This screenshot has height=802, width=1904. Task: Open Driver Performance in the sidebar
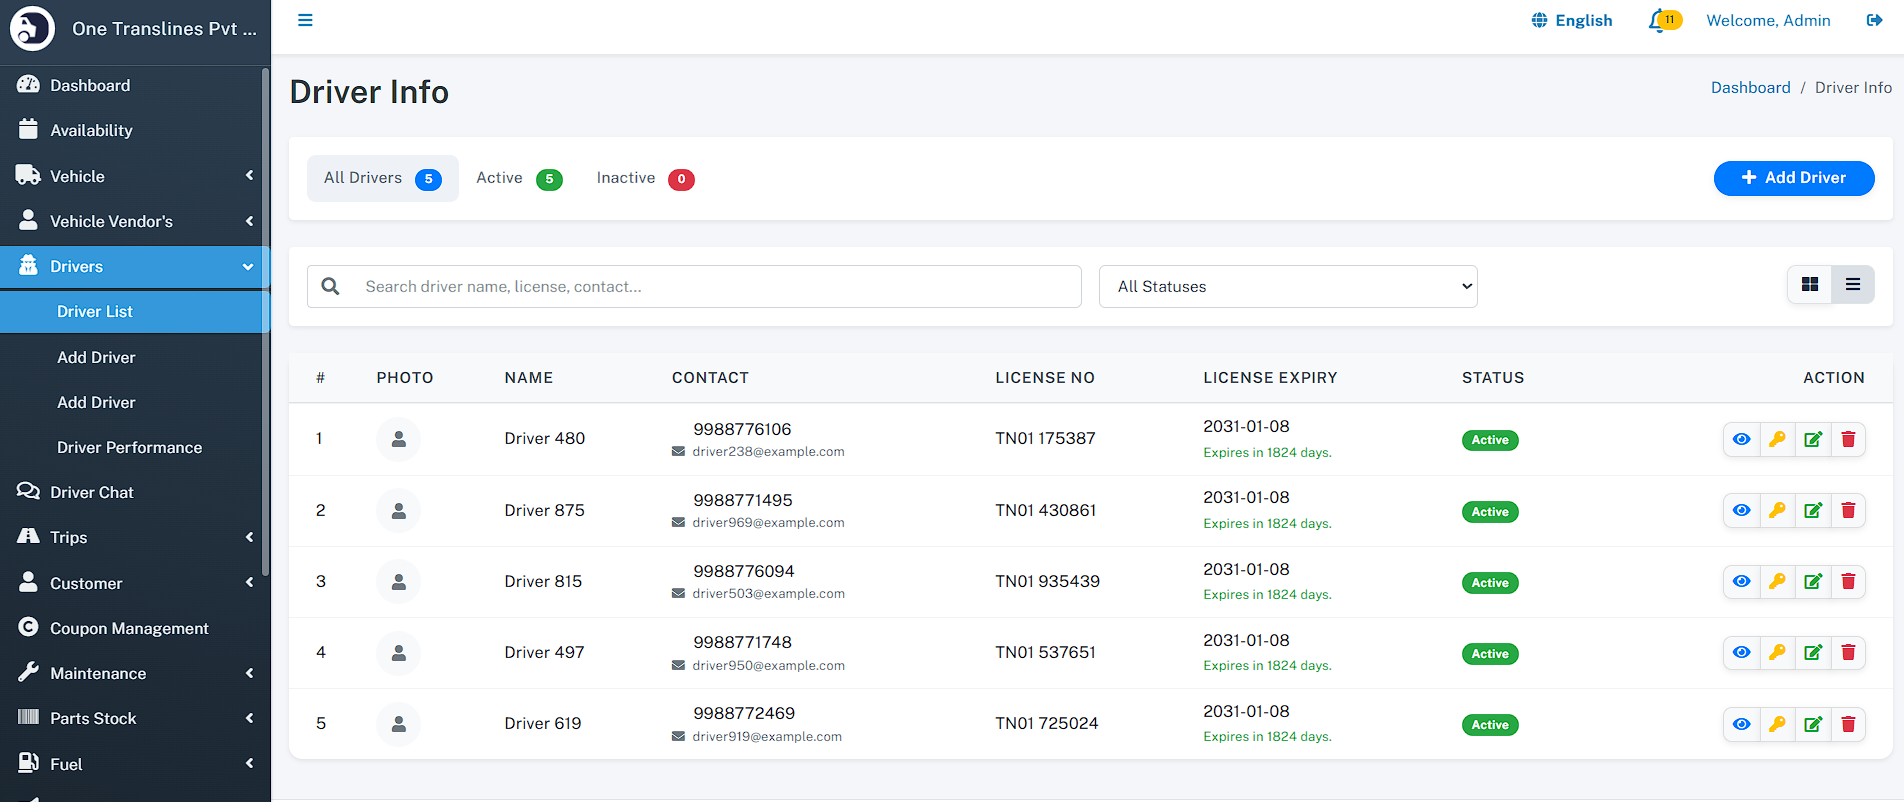(x=129, y=447)
